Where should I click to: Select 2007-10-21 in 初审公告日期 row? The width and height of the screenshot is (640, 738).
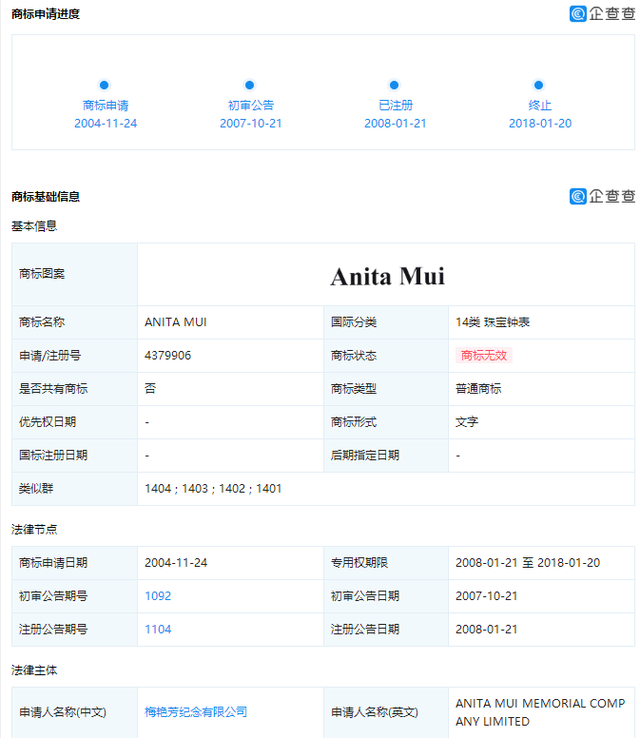(x=487, y=596)
